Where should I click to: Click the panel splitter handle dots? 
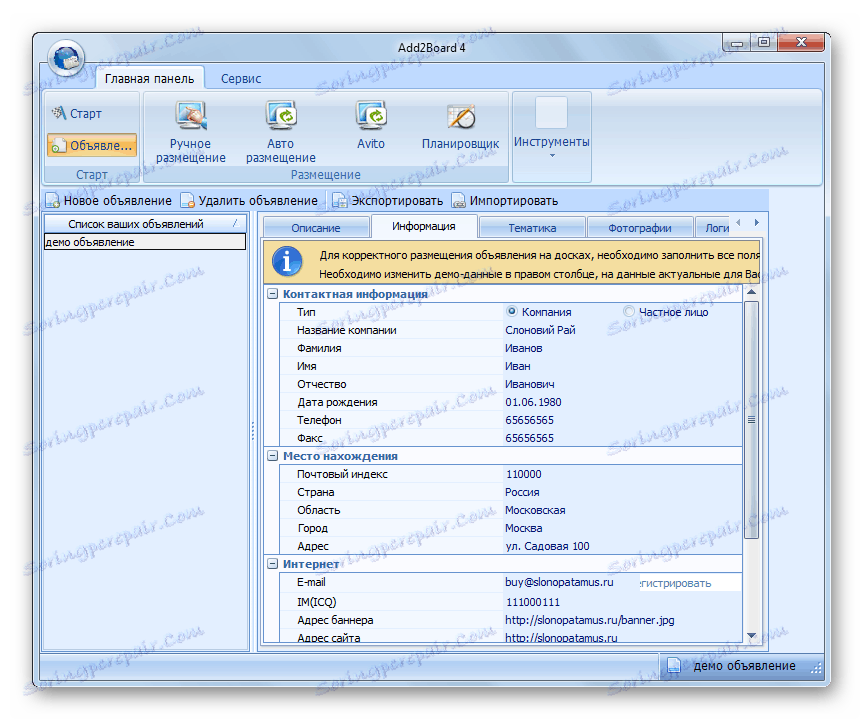coord(253,431)
